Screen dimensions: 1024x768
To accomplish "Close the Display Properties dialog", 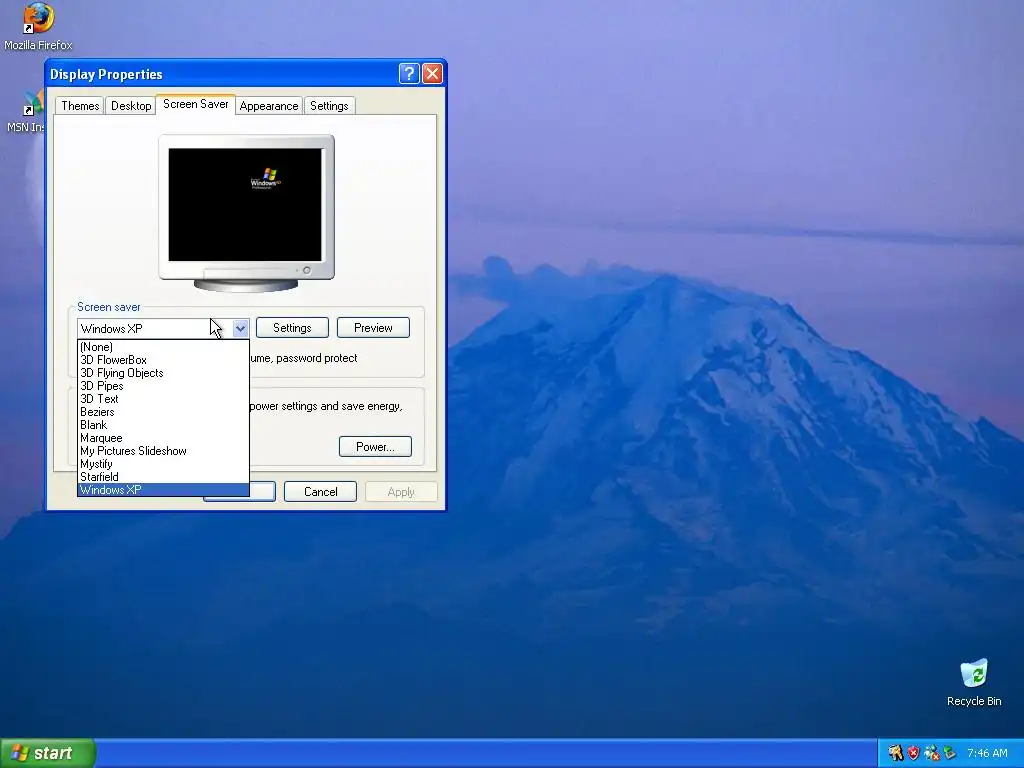I will (x=432, y=74).
